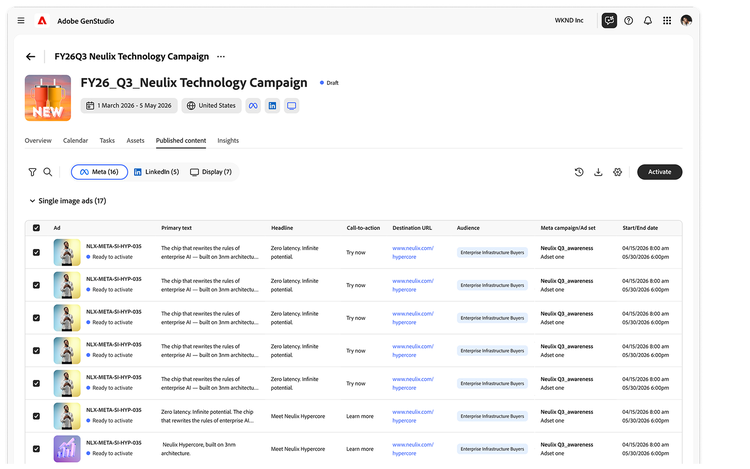Open the neulix.com/hypercore link in first row
The image size is (750, 469).
click(x=413, y=252)
